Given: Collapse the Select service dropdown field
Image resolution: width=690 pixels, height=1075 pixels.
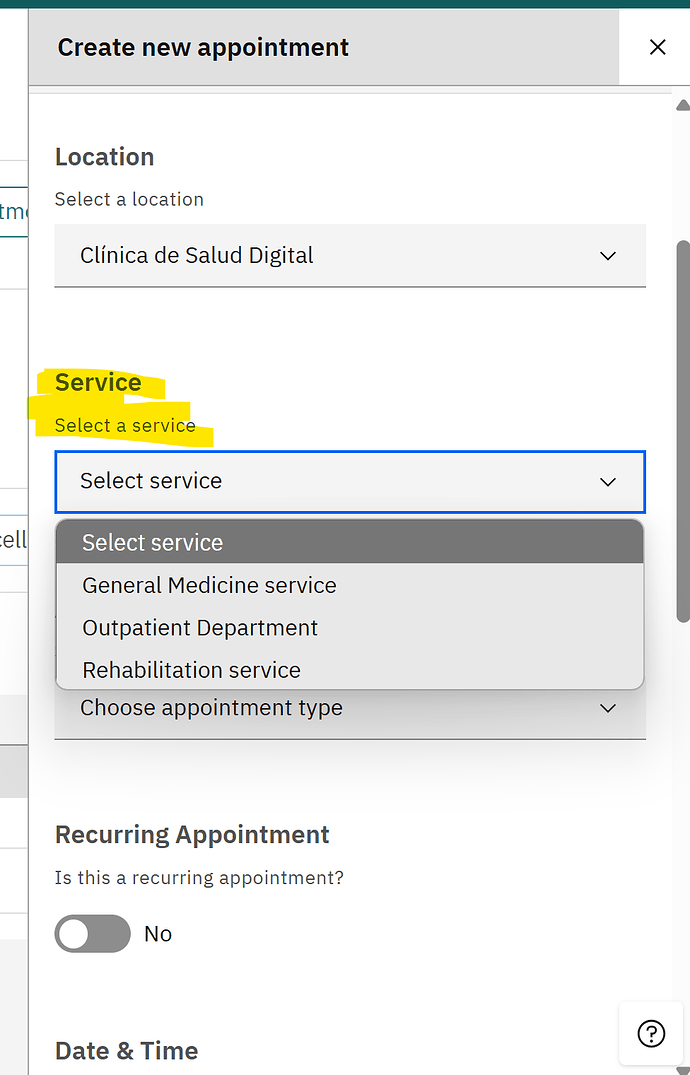Looking at the screenshot, I should pos(350,481).
